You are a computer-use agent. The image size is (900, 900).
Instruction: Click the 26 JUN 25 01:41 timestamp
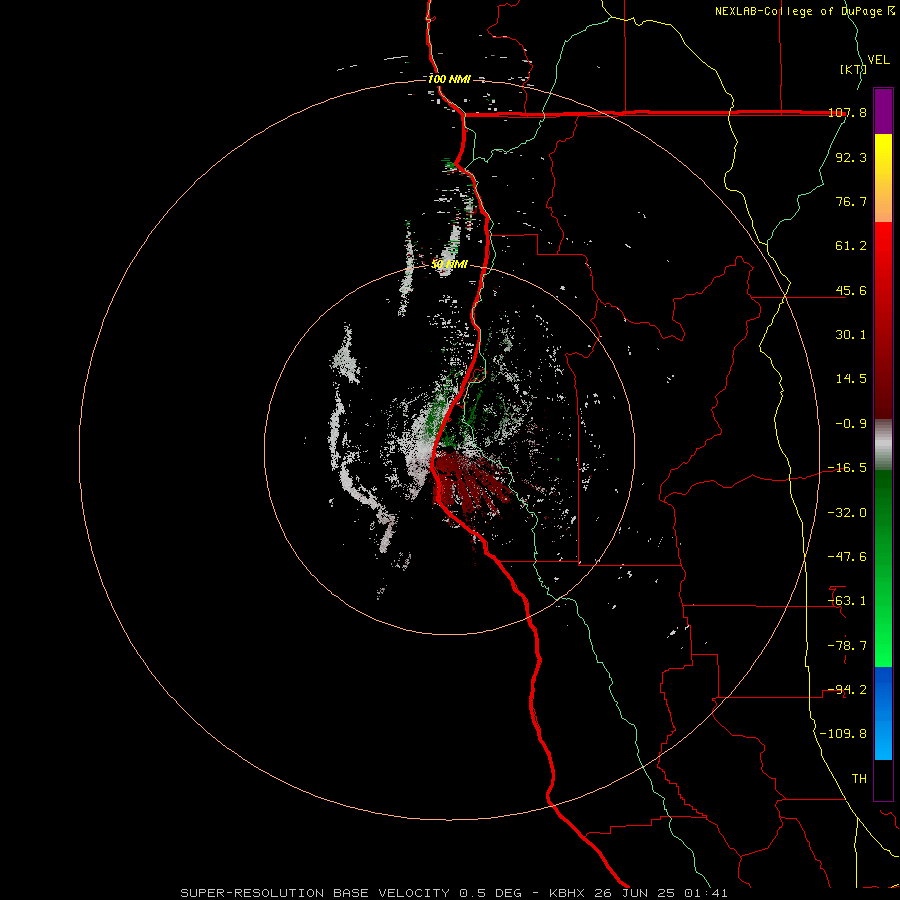coord(661,893)
